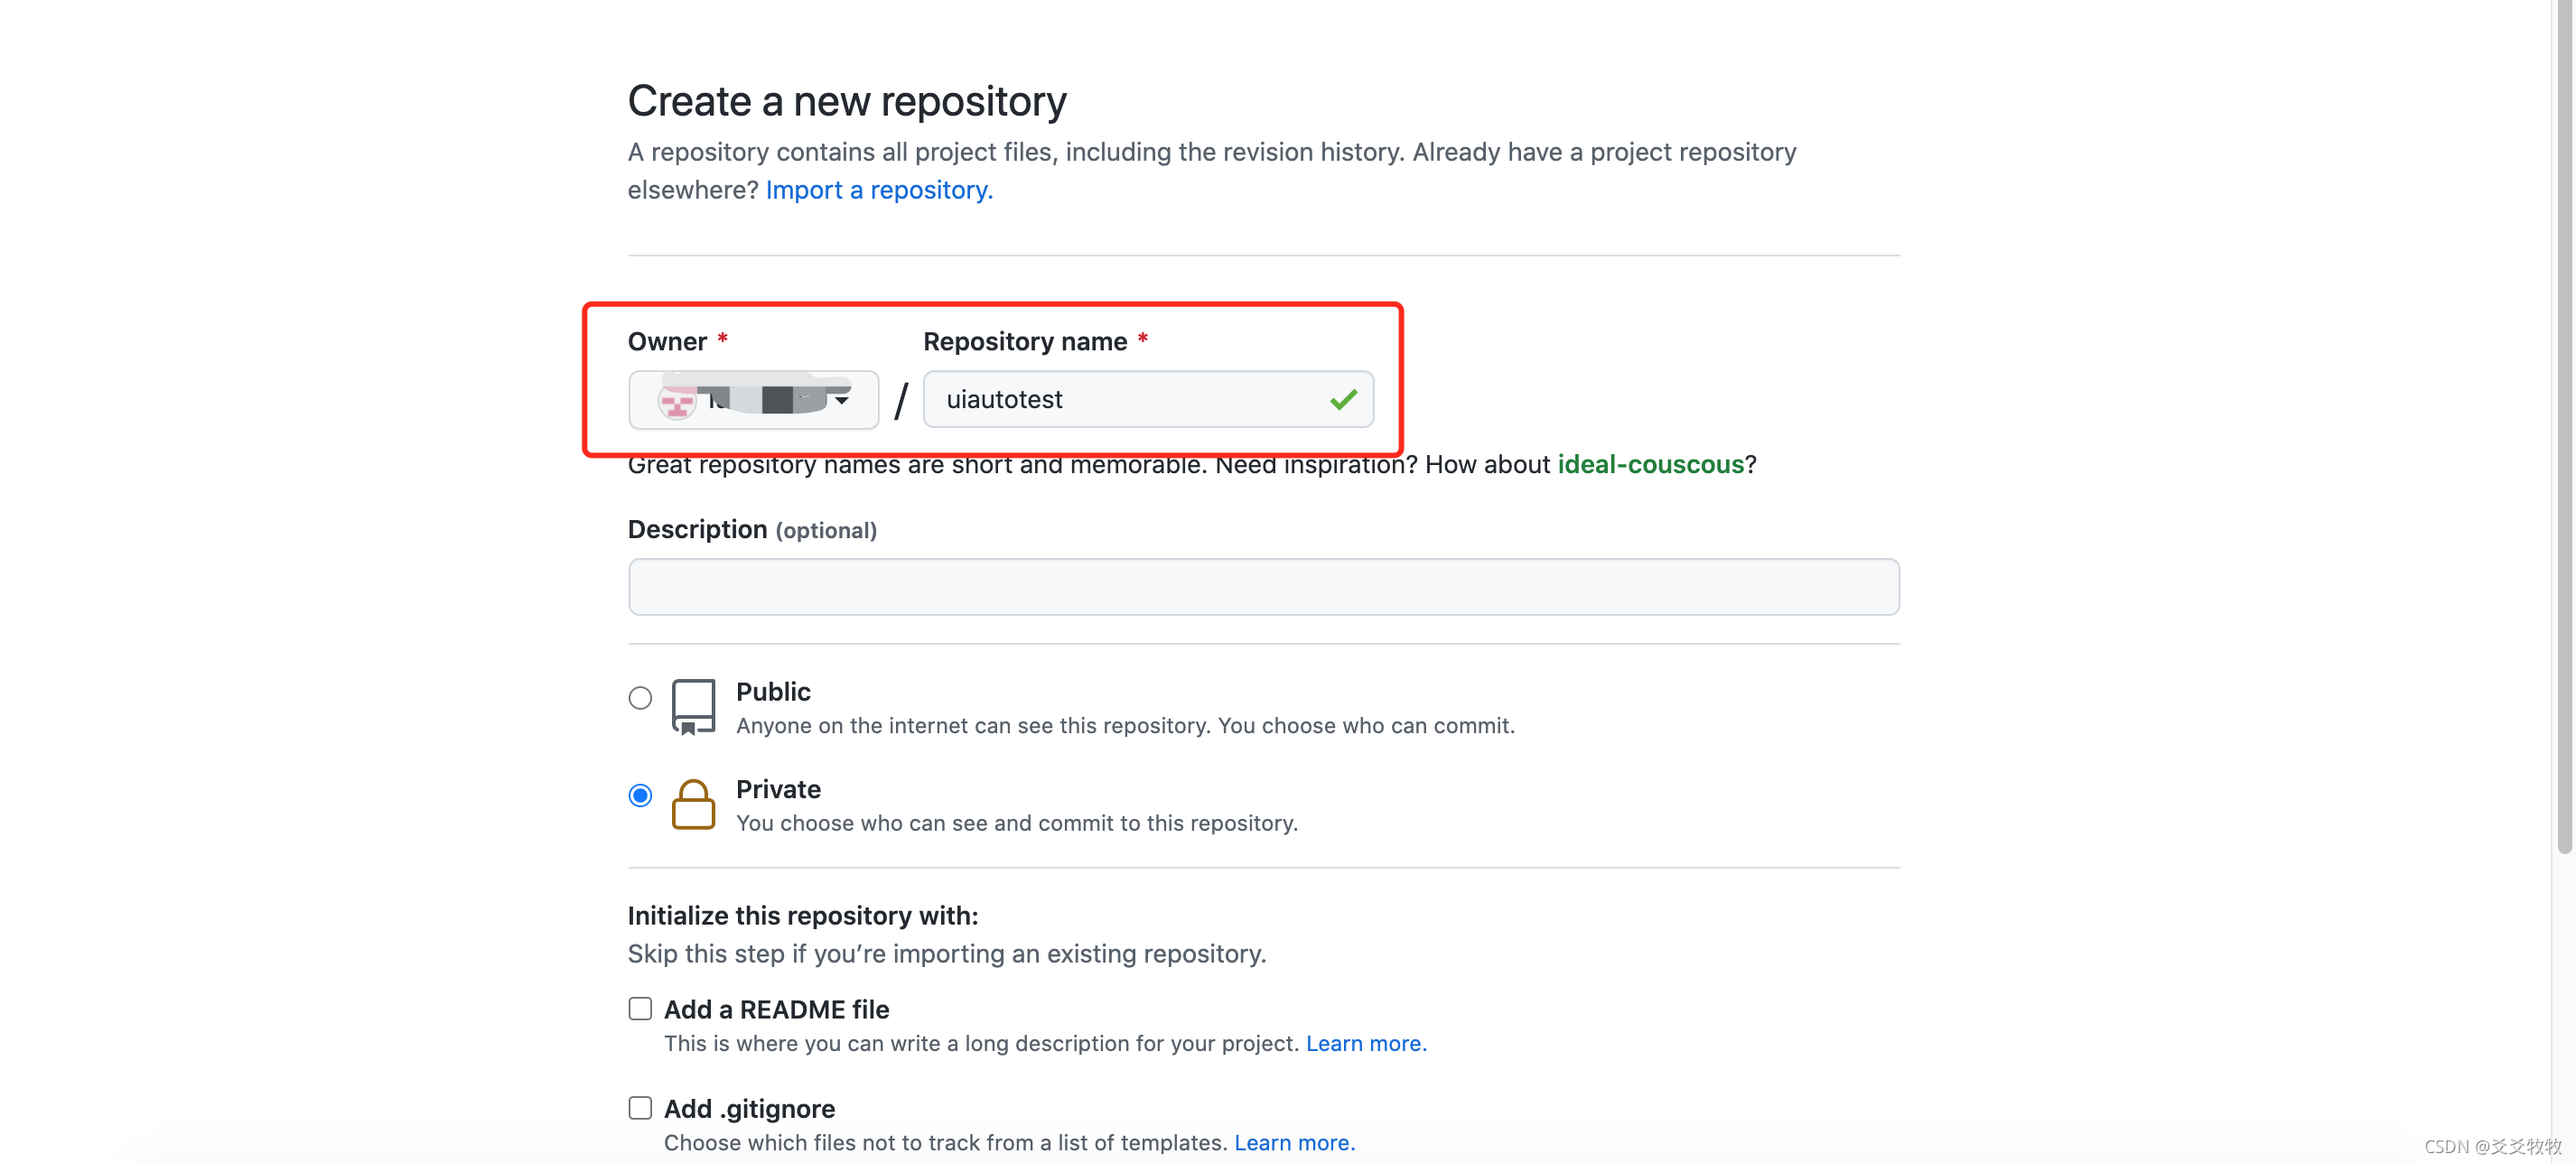Click the green checkmark in repository name
Image resolution: width=2576 pixels, height=1163 pixels.
(1343, 399)
